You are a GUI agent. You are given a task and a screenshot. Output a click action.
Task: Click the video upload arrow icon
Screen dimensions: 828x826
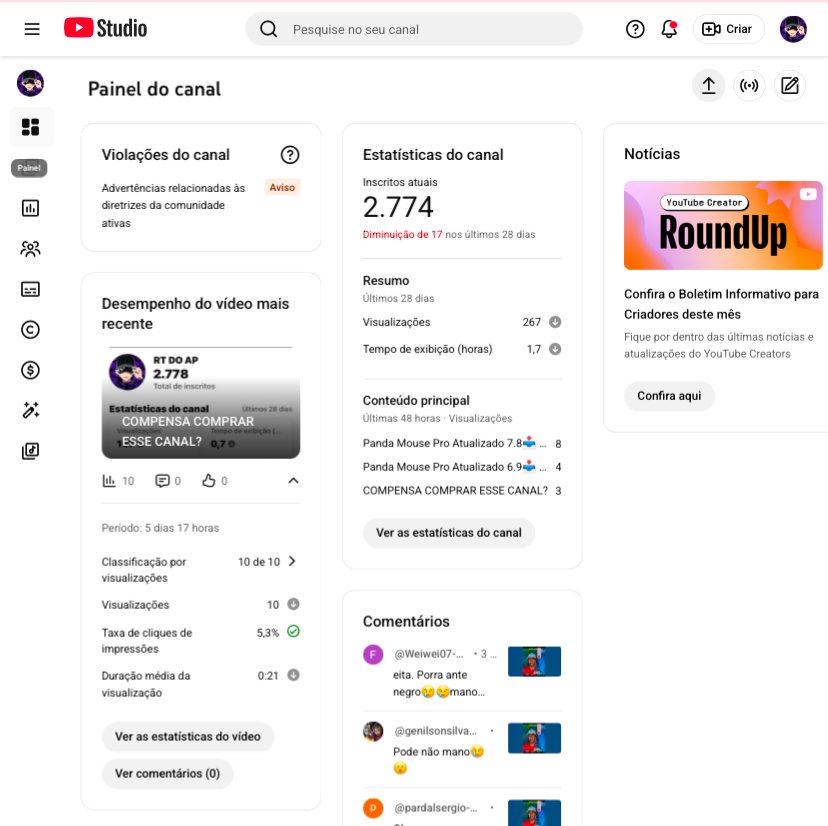click(x=709, y=85)
